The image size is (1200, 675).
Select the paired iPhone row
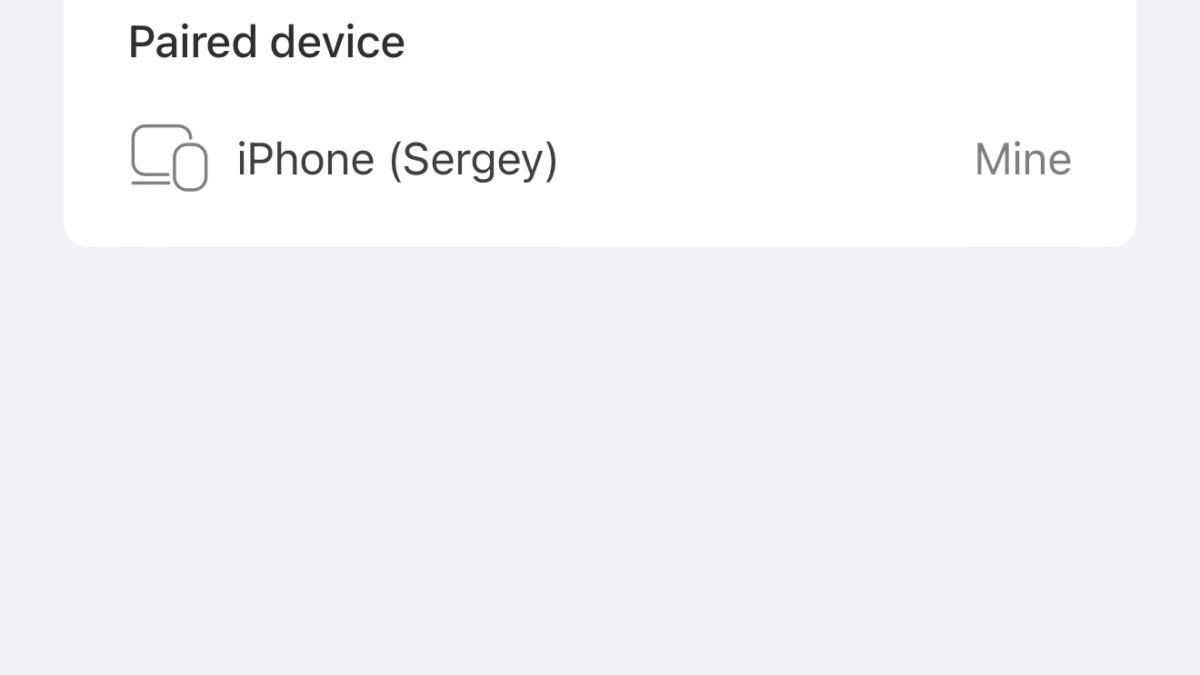[600, 159]
